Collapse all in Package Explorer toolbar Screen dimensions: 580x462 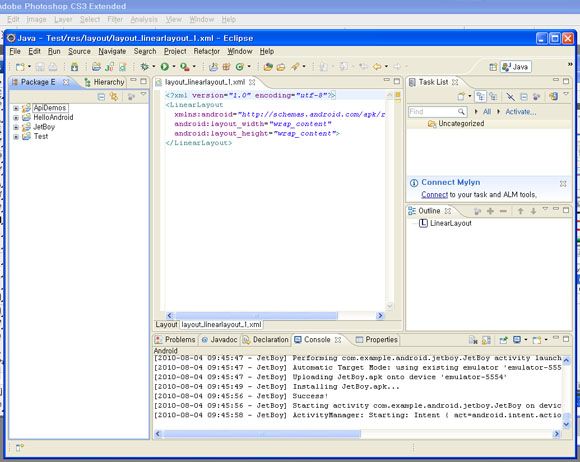pos(101,97)
